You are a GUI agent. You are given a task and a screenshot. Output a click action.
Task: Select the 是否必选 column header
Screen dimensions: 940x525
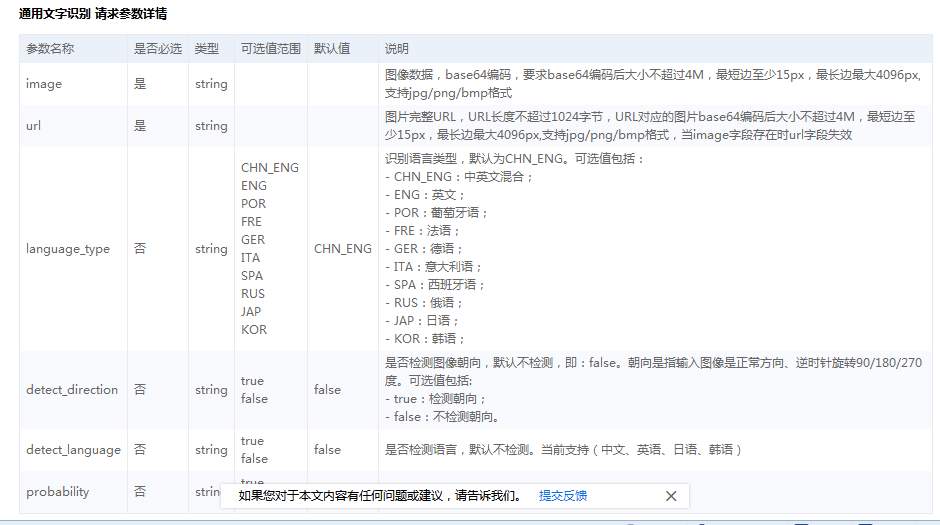point(157,49)
